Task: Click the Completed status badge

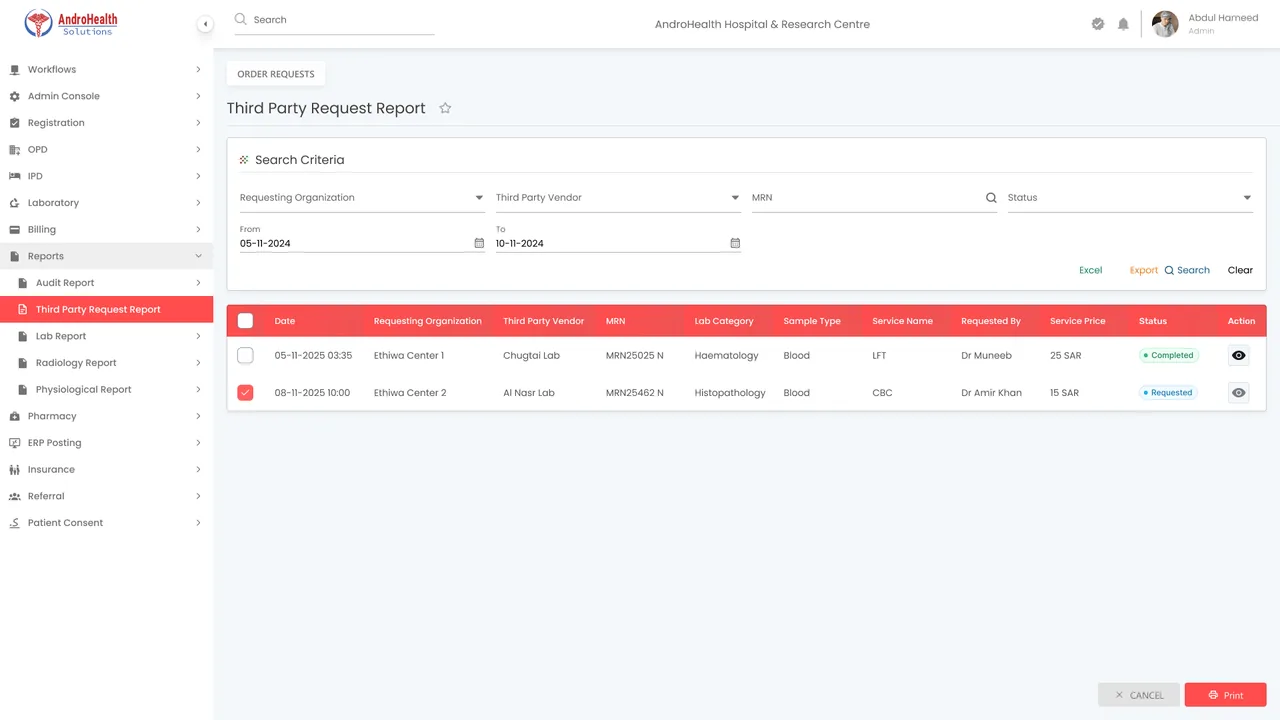Action: (1168, 355)
